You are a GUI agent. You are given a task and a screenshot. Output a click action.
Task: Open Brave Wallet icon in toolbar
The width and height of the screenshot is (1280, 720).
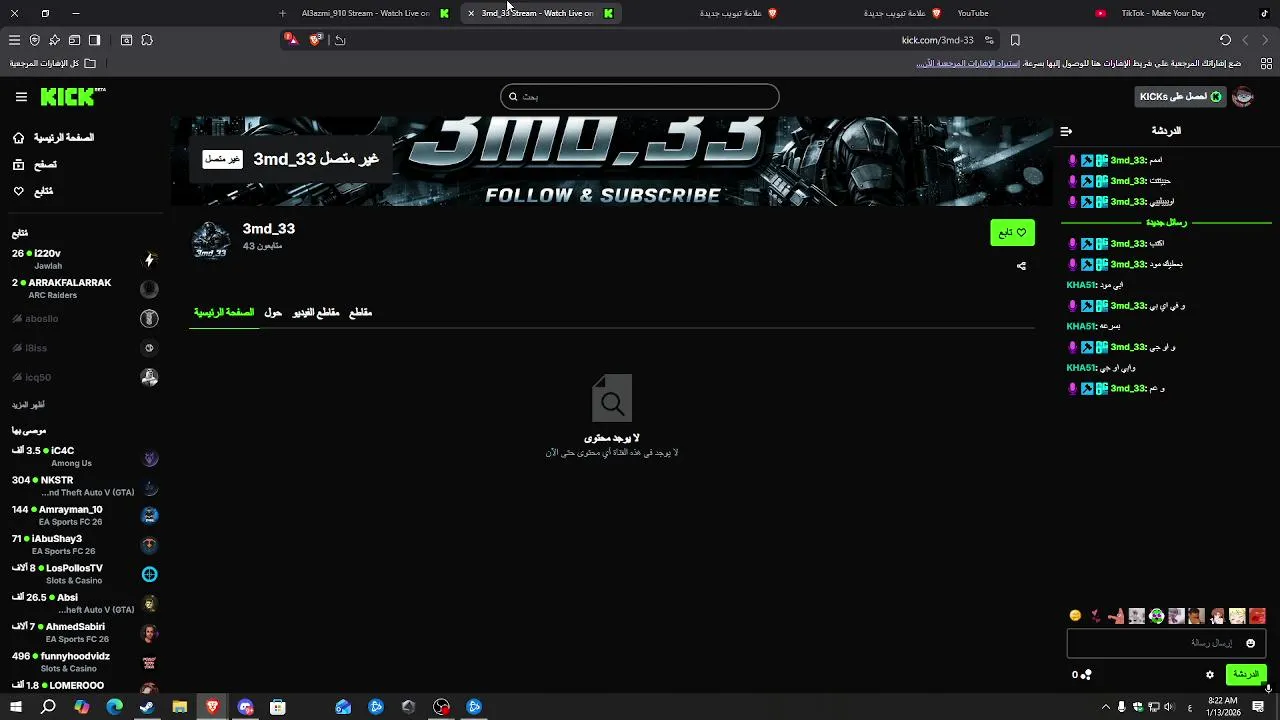pyautogui.click(x=74, y=40)
